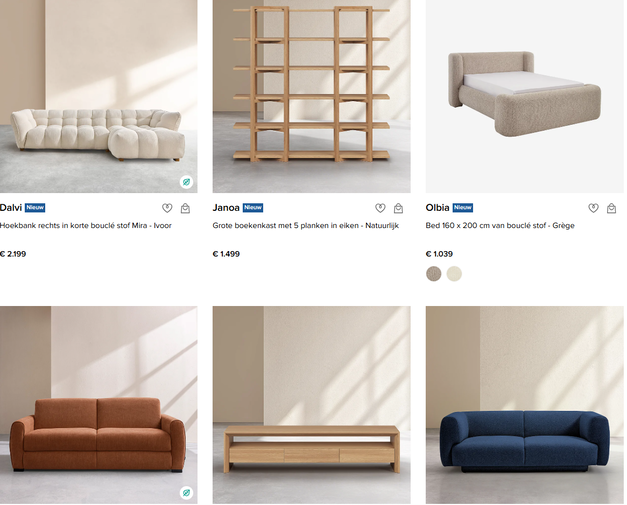Click green eco badge on orange sofa

click(x=186, y=493)
